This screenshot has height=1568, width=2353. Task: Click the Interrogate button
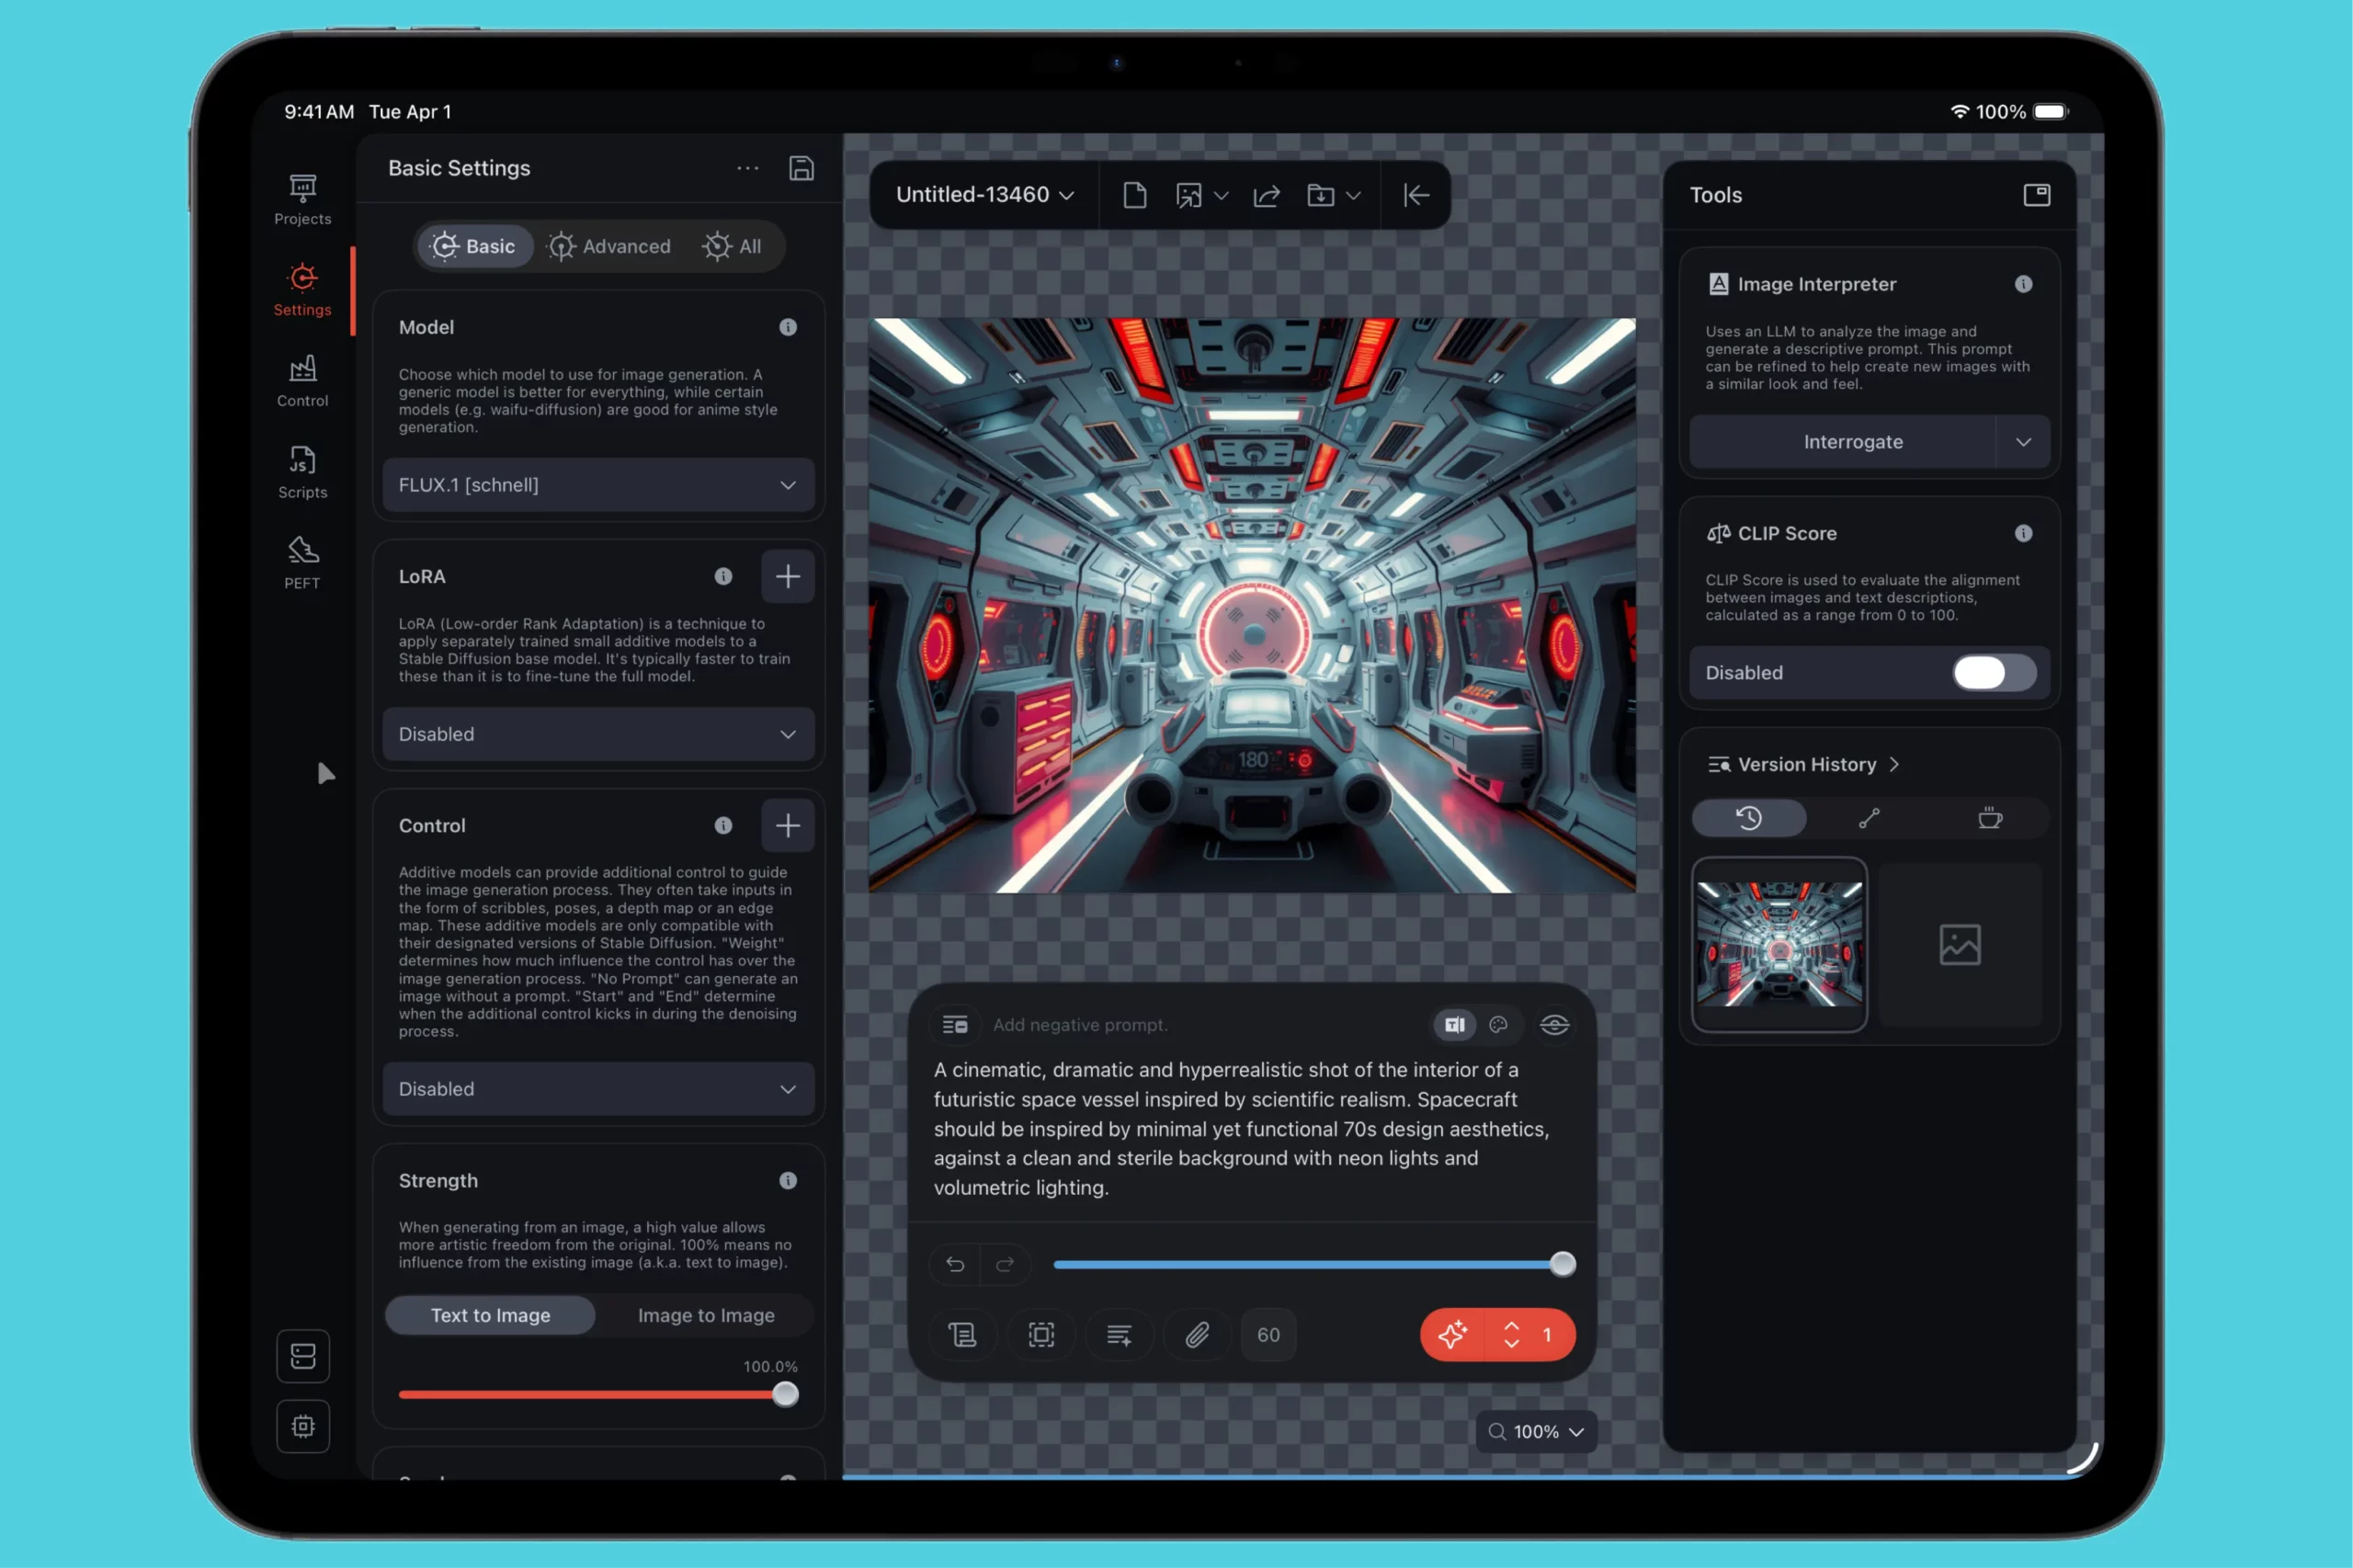[1852, 442]
